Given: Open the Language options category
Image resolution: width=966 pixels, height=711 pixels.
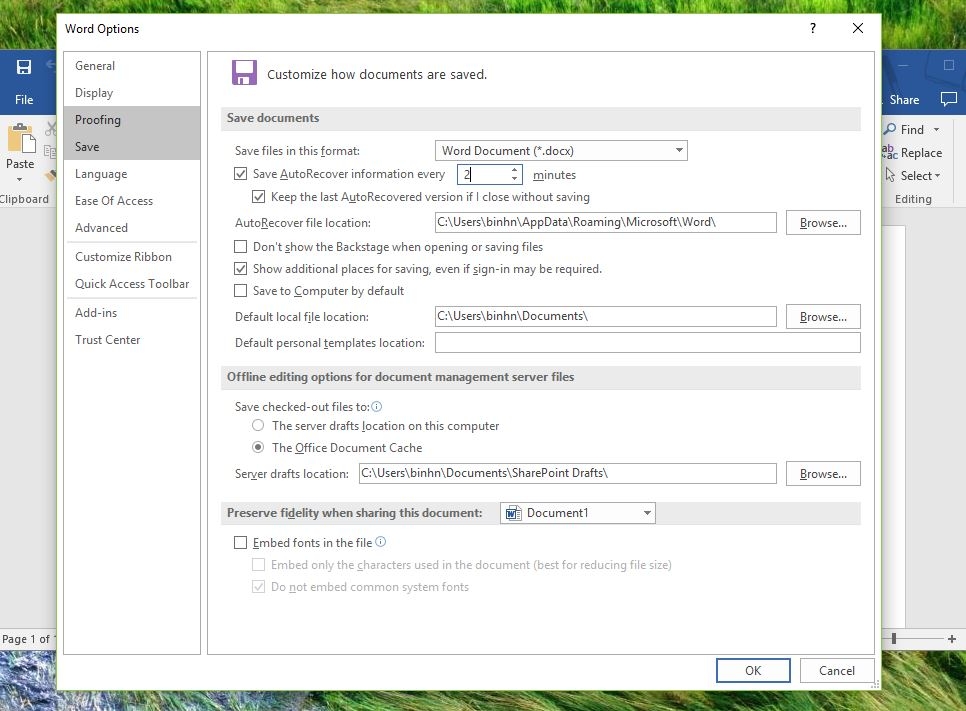Looking at the screenshot, I should [132, 174].
